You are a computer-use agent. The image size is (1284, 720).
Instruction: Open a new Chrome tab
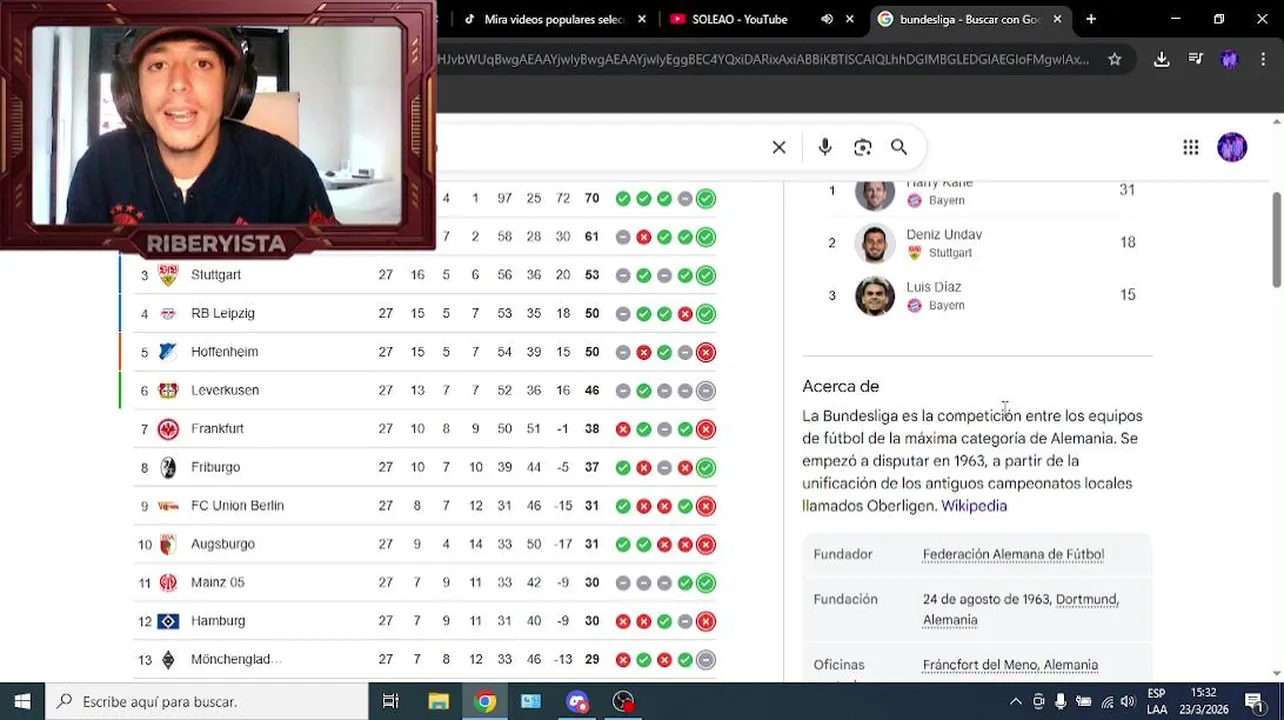pos(1091,19)
